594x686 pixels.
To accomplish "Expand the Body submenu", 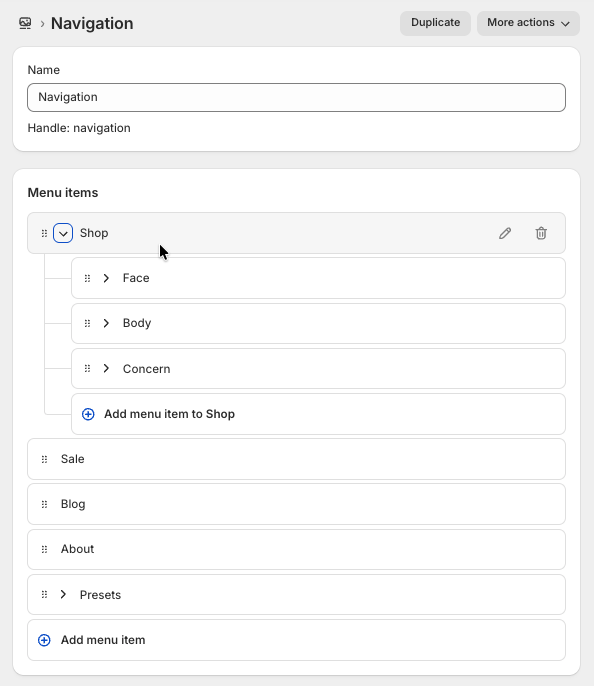I will click(x=106, y=323).
